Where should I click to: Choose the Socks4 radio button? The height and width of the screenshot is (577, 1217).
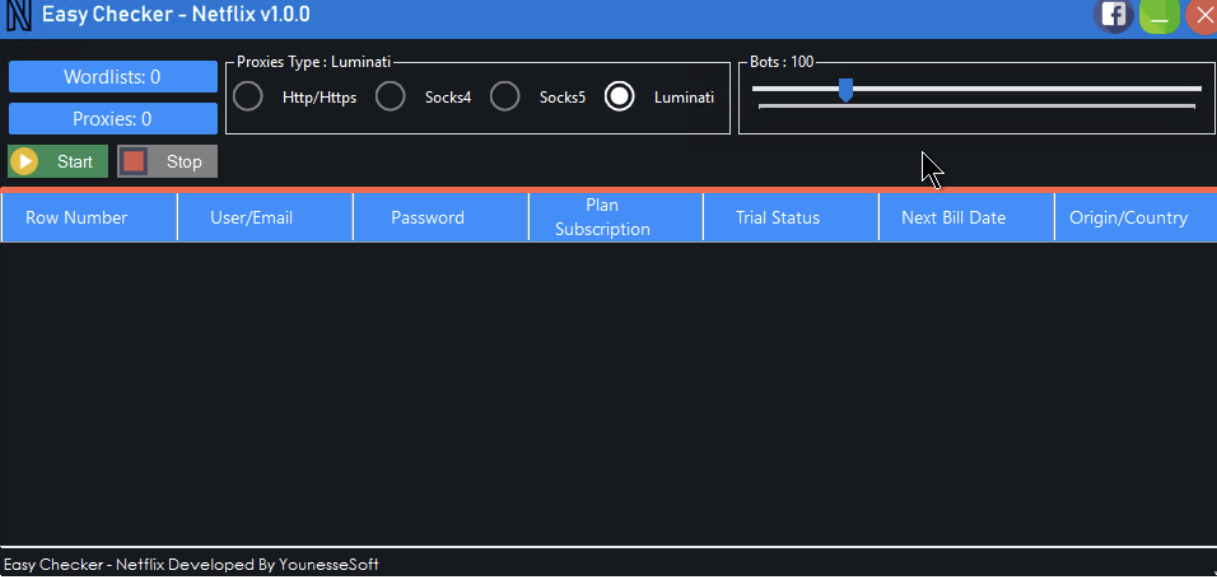click(390, 97)
